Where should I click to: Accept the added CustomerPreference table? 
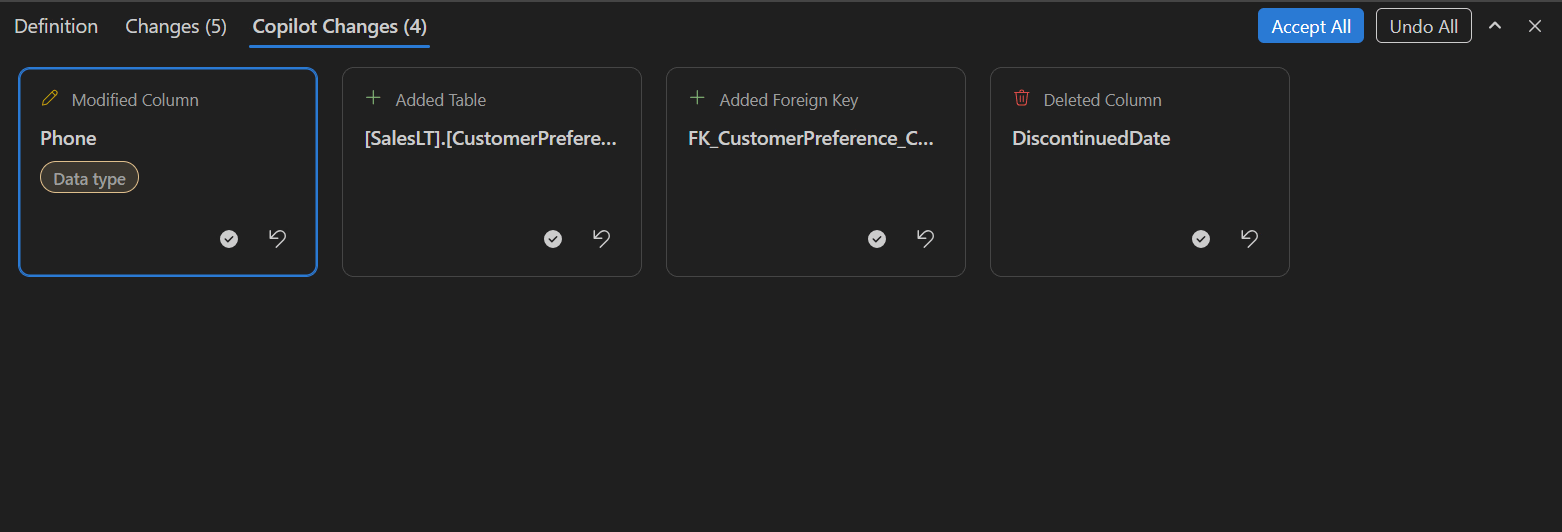(553, 239)
